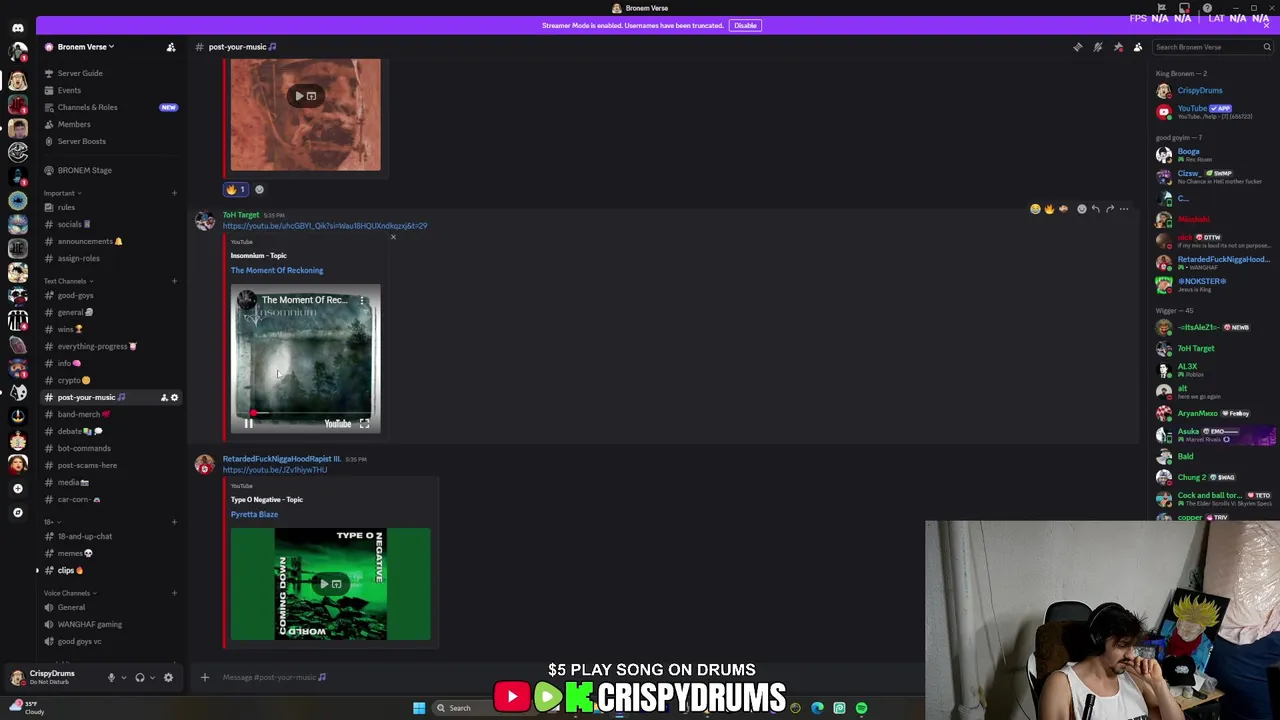Play the Type O Negative Pyretta Blaze thumbnail
Screen dimensions: 1280x720
[x=331, y=584]
